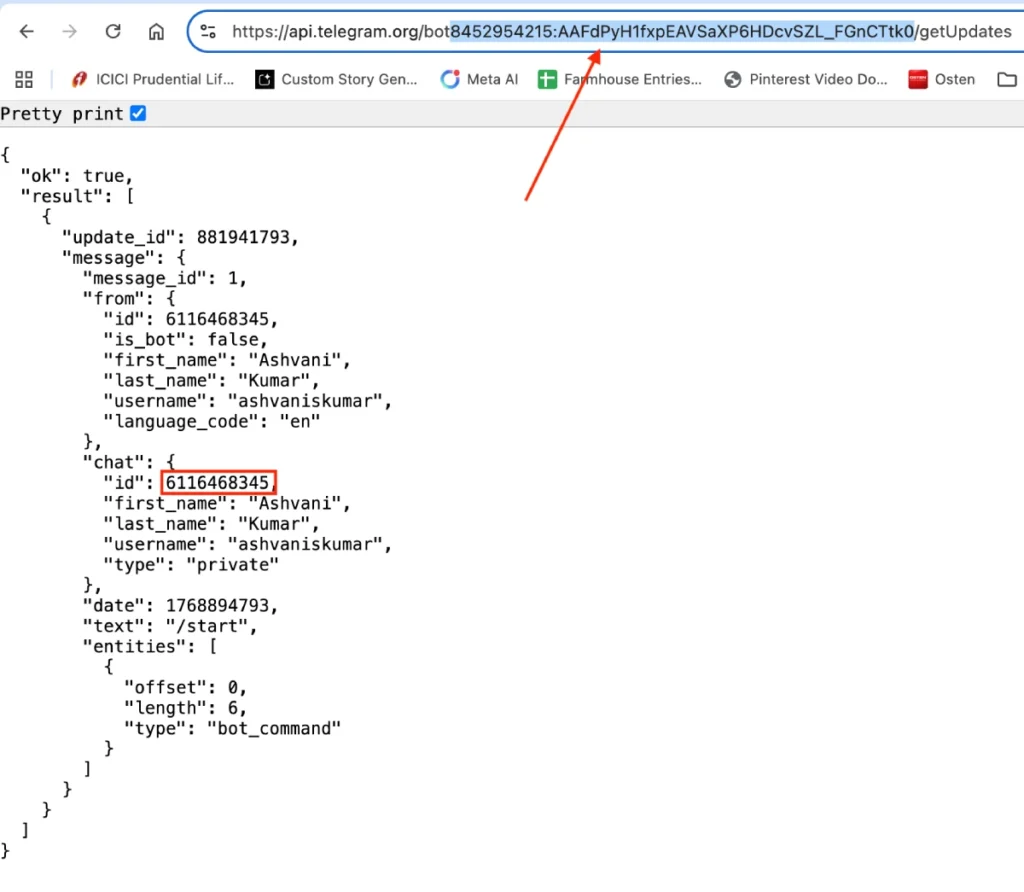Click the "private" chat type value
This screenshot has height=892, width=1024.
pyautogui.click(x=232, y=565)
